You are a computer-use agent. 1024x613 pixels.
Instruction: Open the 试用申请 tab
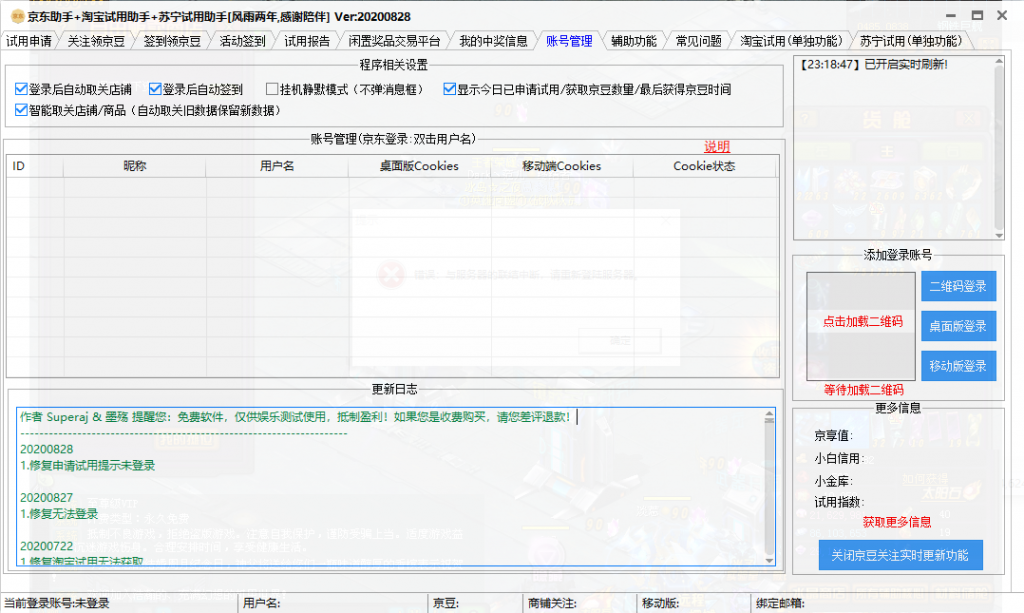(29, 41)
